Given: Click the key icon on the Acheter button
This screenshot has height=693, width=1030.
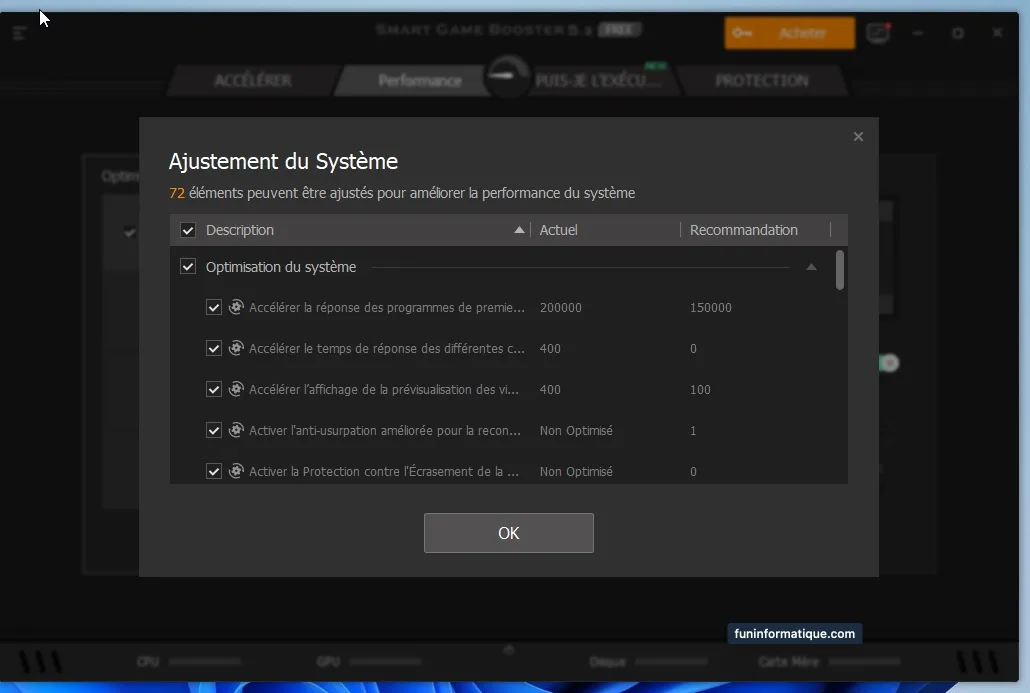Looking at the screenshot, I should [742, 33].
